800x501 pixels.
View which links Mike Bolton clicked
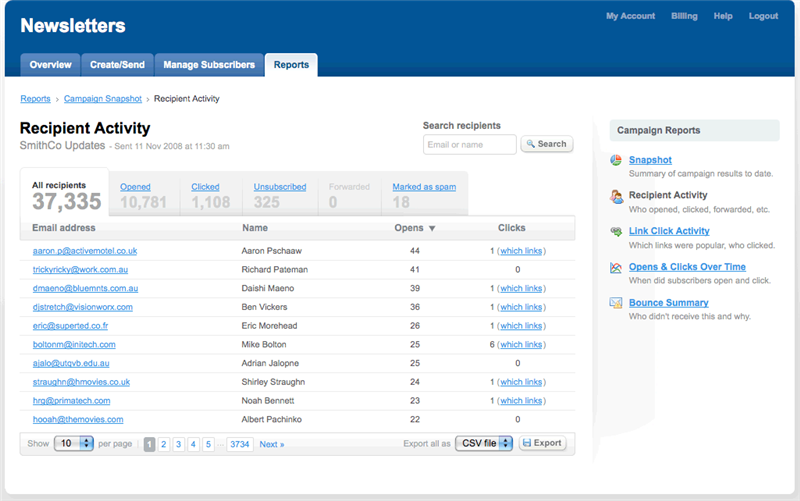pos(522,344)
